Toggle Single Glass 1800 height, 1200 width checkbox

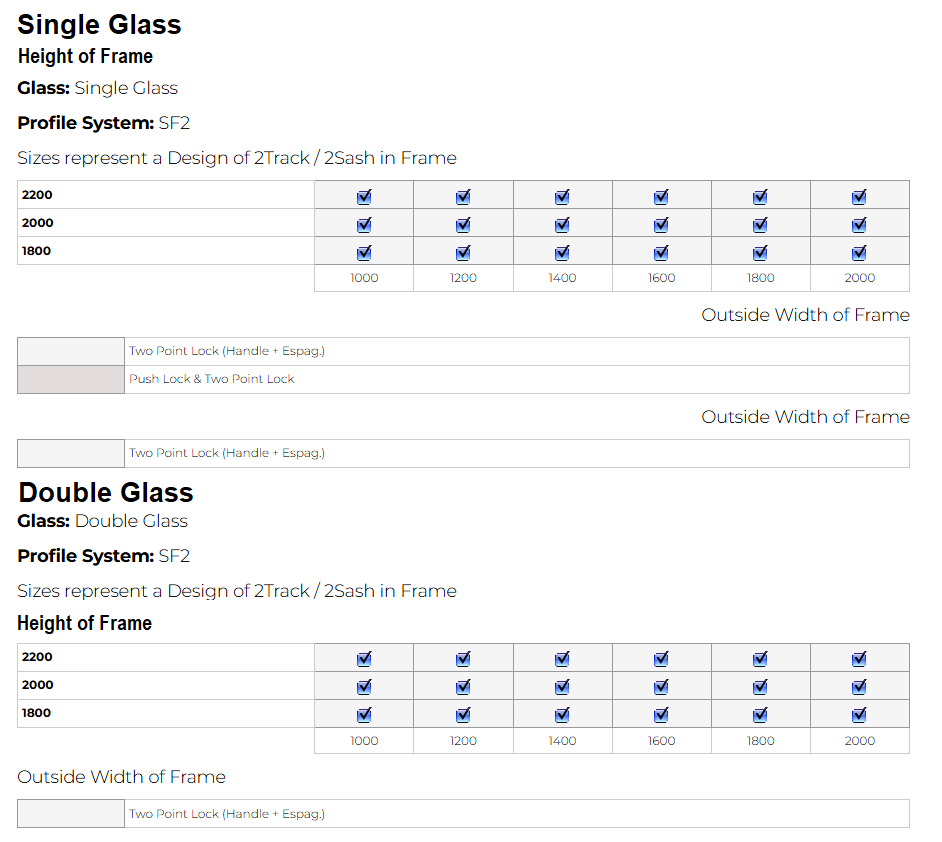click(463, 252)
